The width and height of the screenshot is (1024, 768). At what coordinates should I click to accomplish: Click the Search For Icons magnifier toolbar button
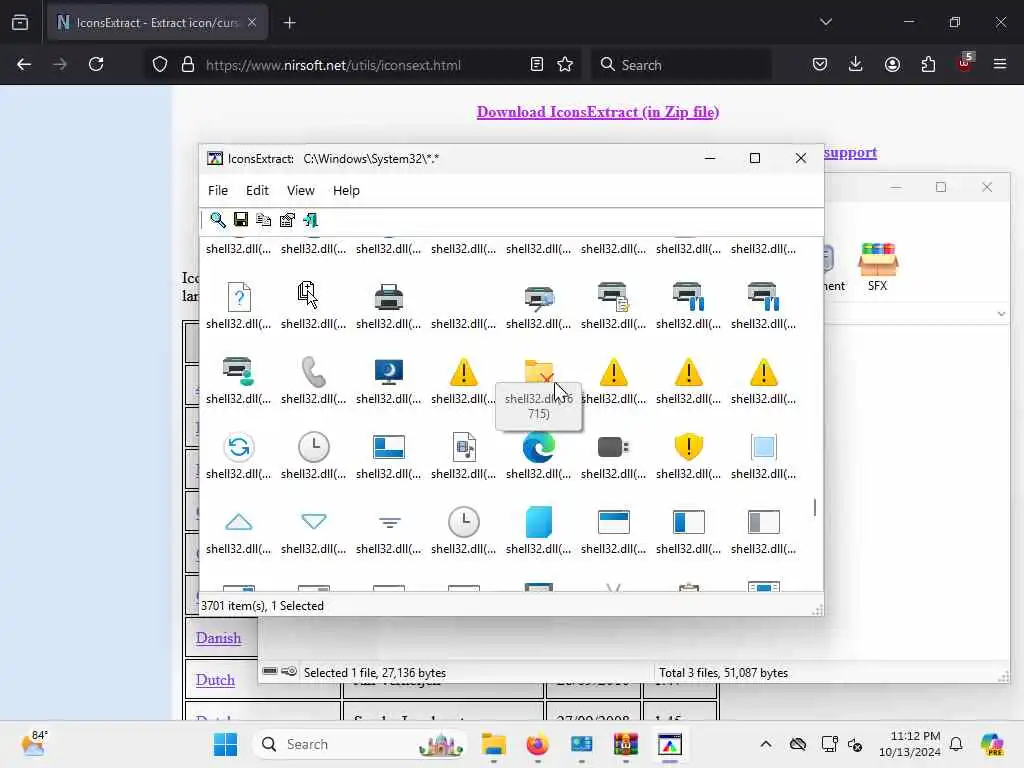(217, 220)
